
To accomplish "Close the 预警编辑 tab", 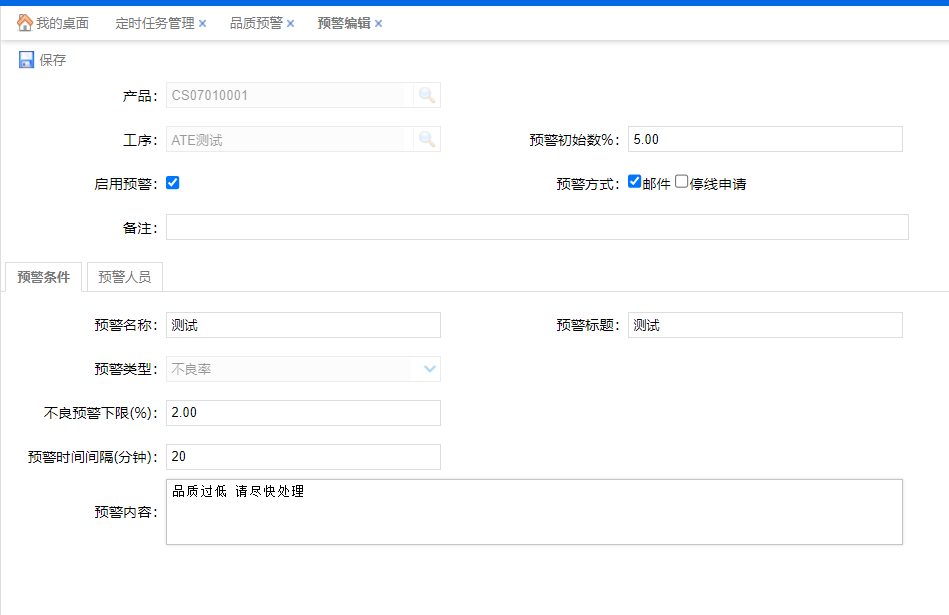I will [x=379, y=23].
